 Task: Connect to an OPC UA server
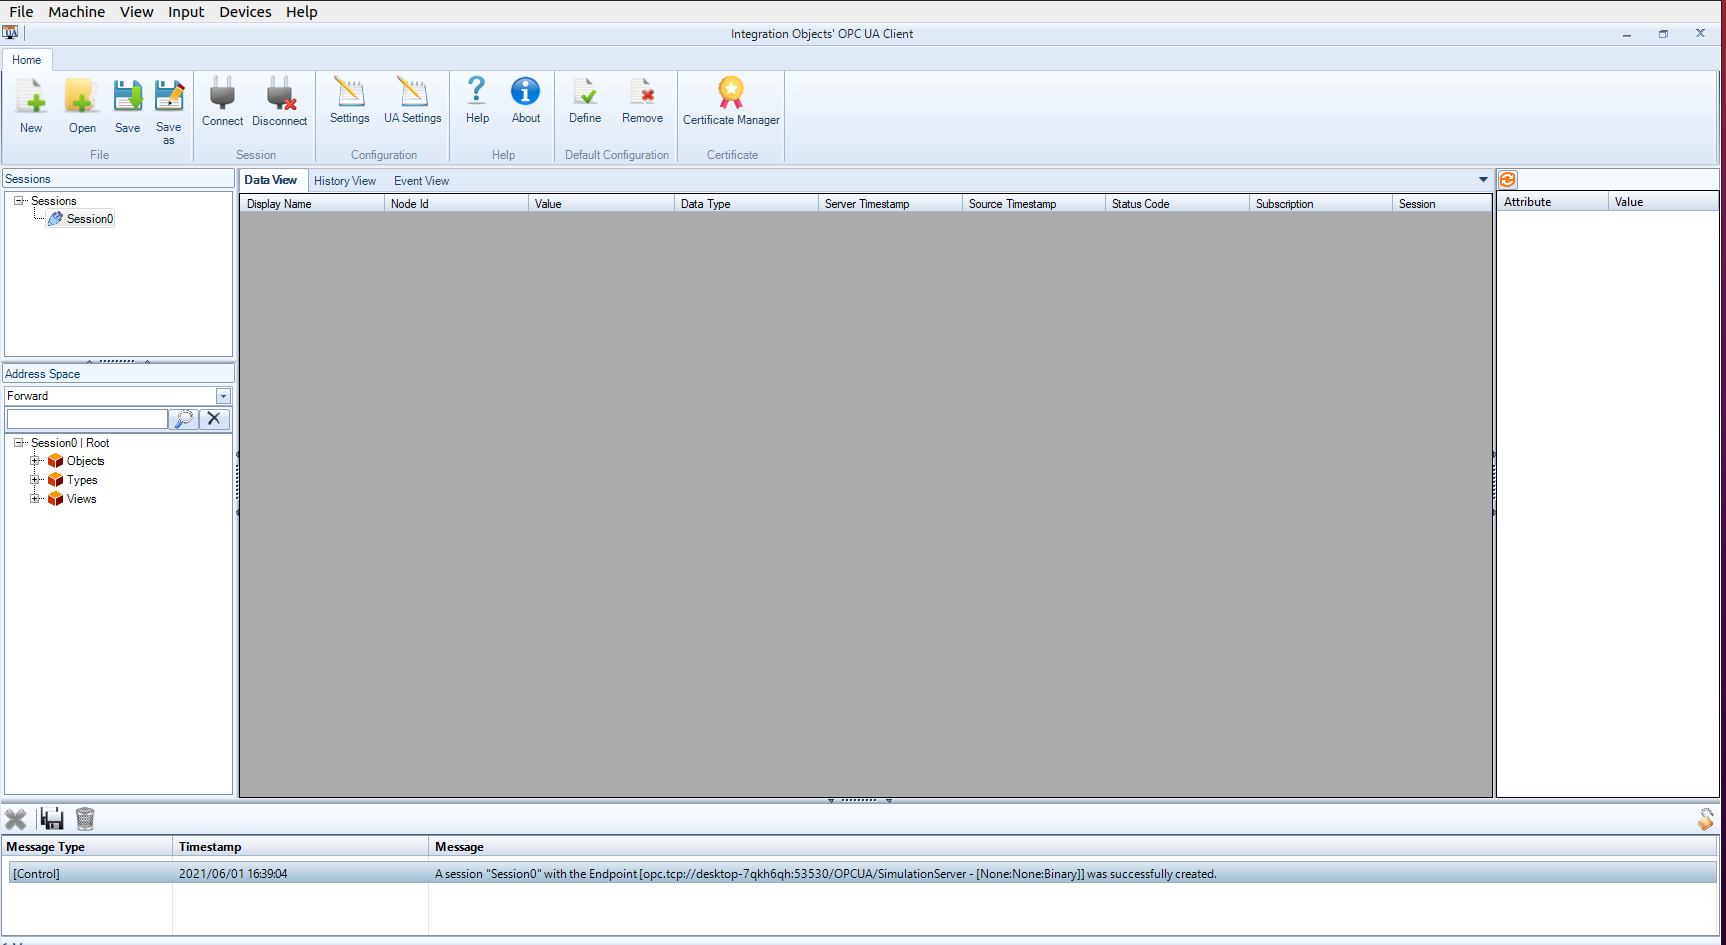pyautogui.click(x=222, y=102)
